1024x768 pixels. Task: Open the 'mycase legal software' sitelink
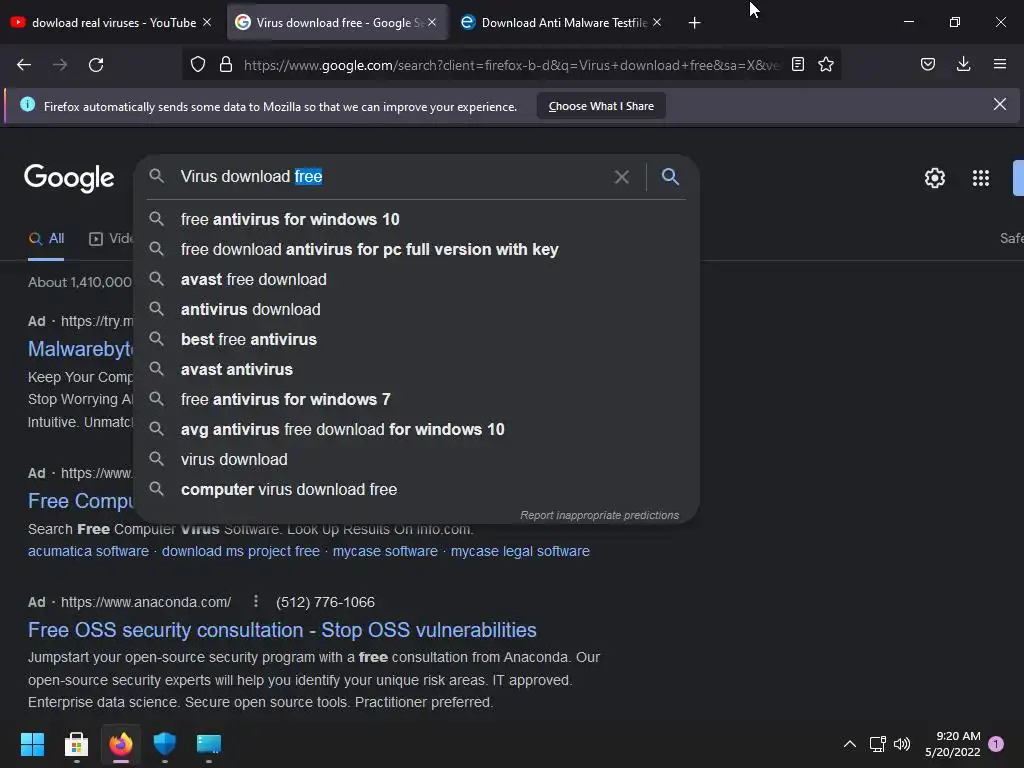520,551
